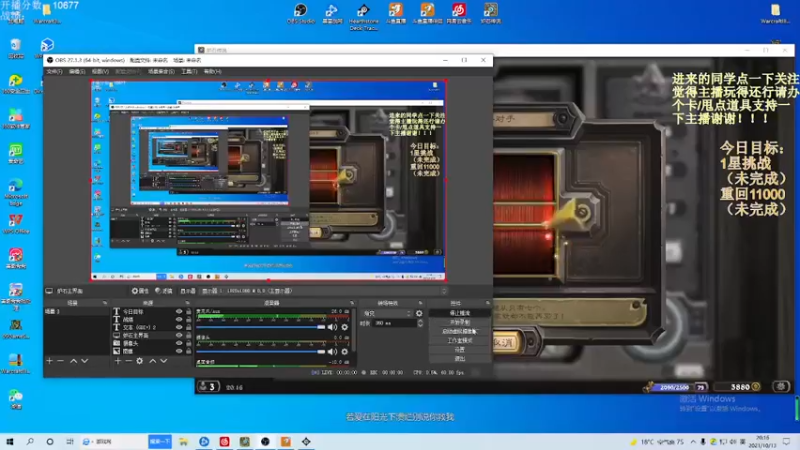Viewport: 800px width, 450px height.
Task: Pop out the 混音器 dock panel
Action: click(x=352, y=303)
